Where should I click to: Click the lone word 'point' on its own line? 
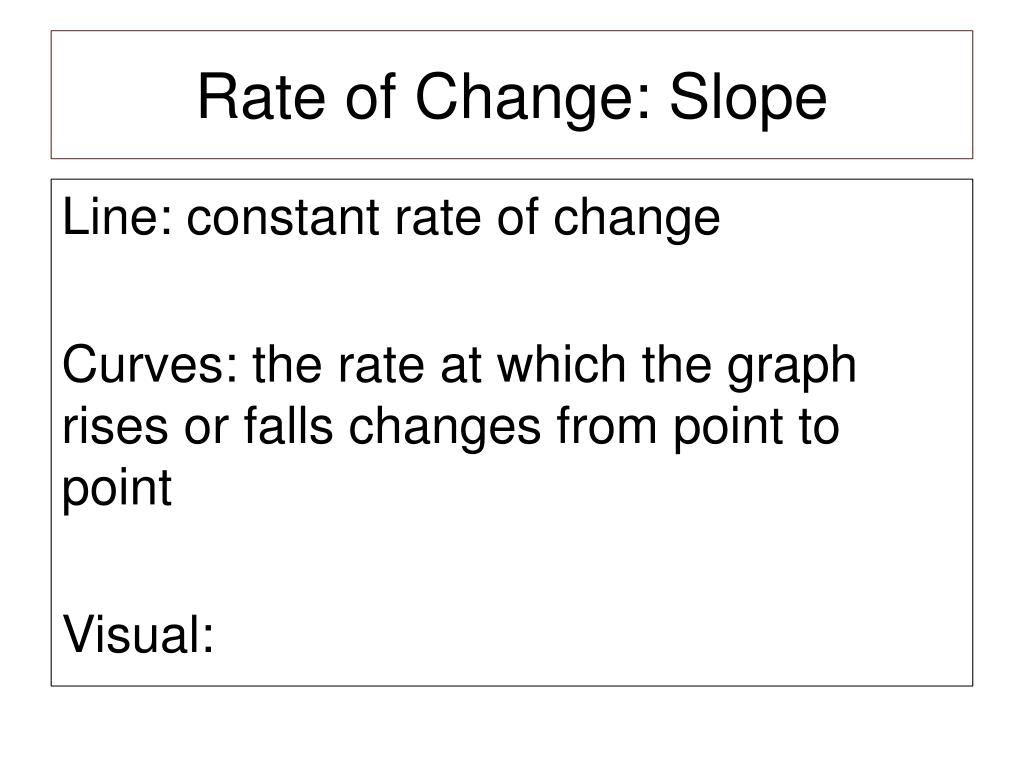coord(117,488)
